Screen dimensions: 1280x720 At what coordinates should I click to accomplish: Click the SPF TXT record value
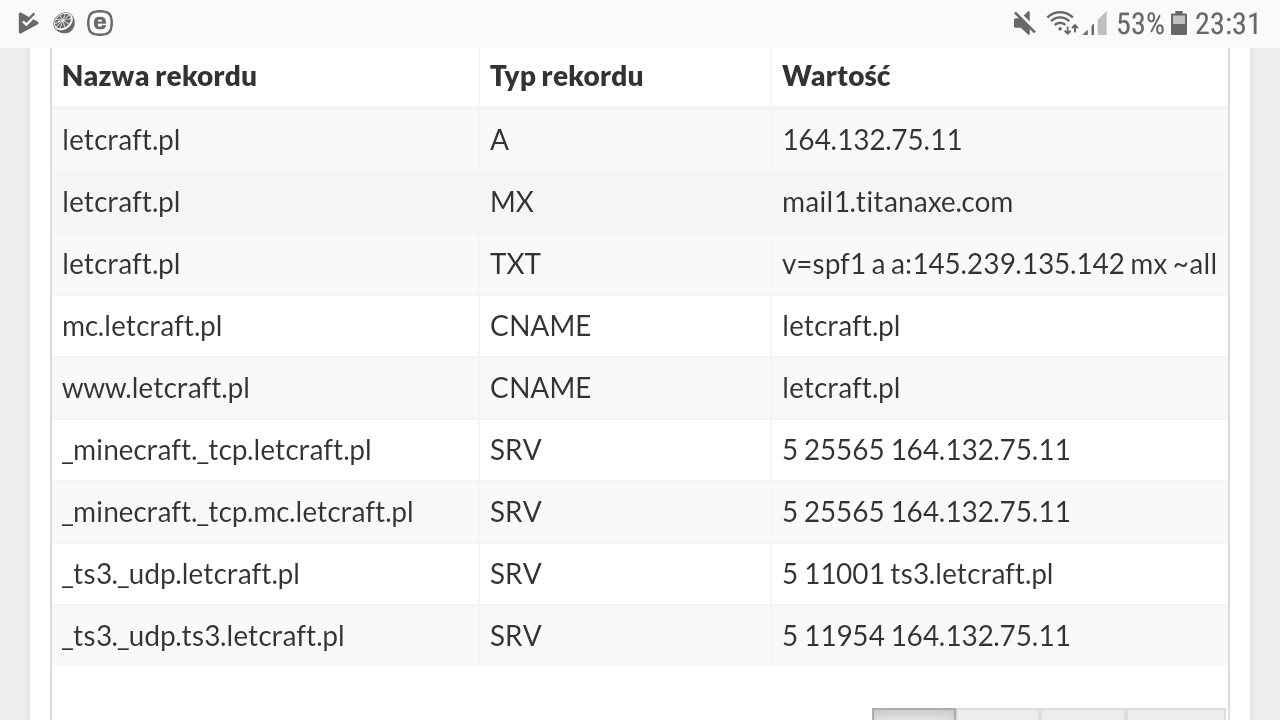pyautogui.click(x=999, y=264)
